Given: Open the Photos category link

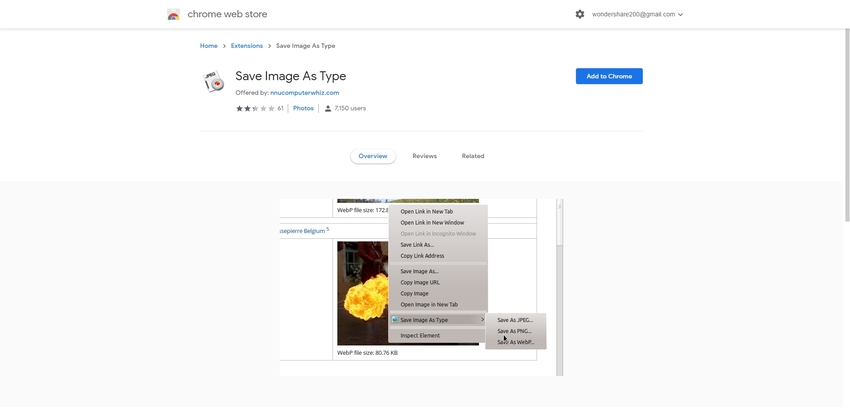Looking at the screenshot, I should point(303,108).
